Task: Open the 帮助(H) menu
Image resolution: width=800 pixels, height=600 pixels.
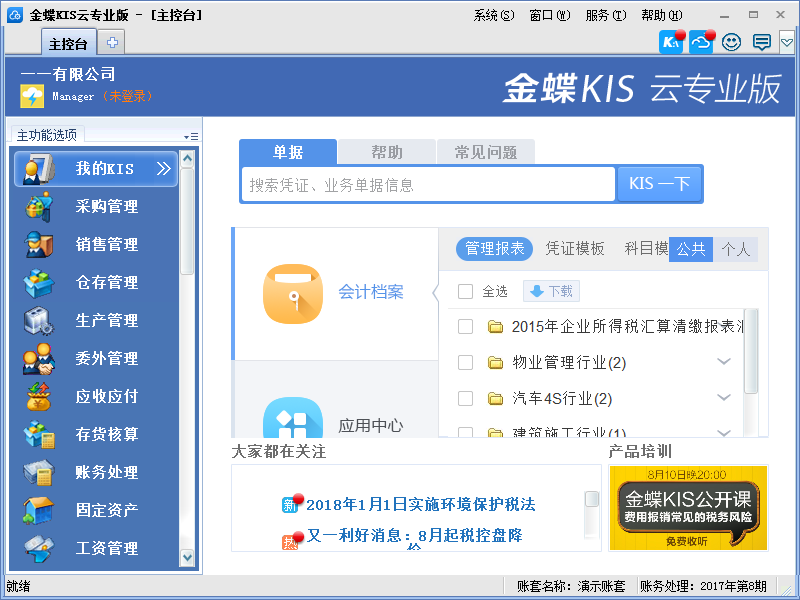Action: click(662, 15)
